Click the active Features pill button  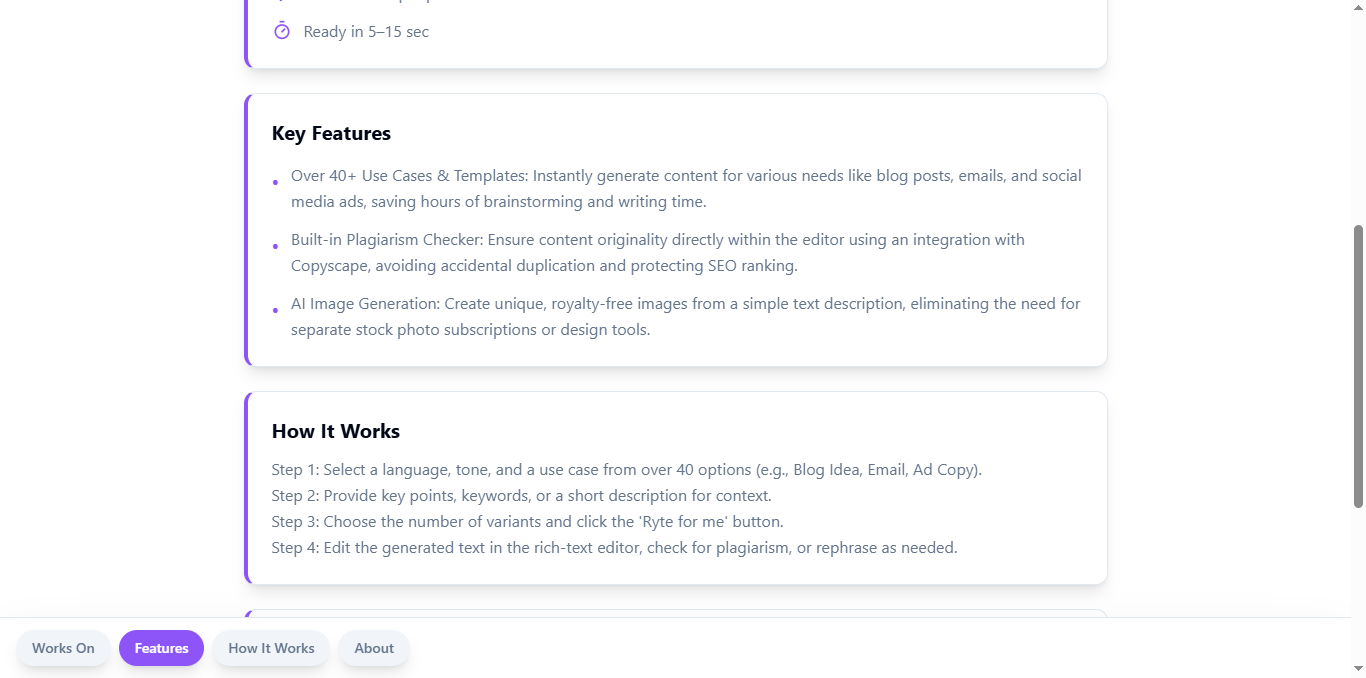click(161, 648)
